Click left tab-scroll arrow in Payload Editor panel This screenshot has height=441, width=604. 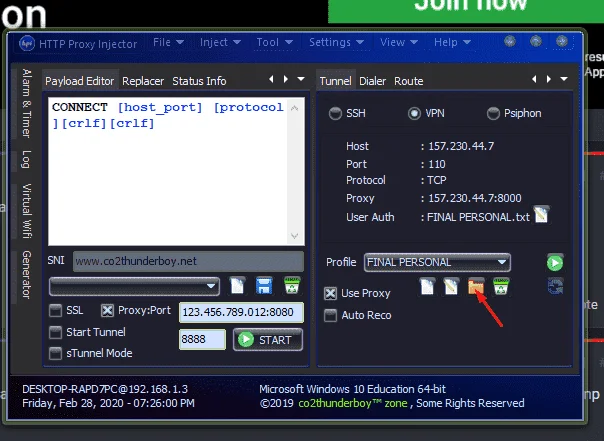271,79
